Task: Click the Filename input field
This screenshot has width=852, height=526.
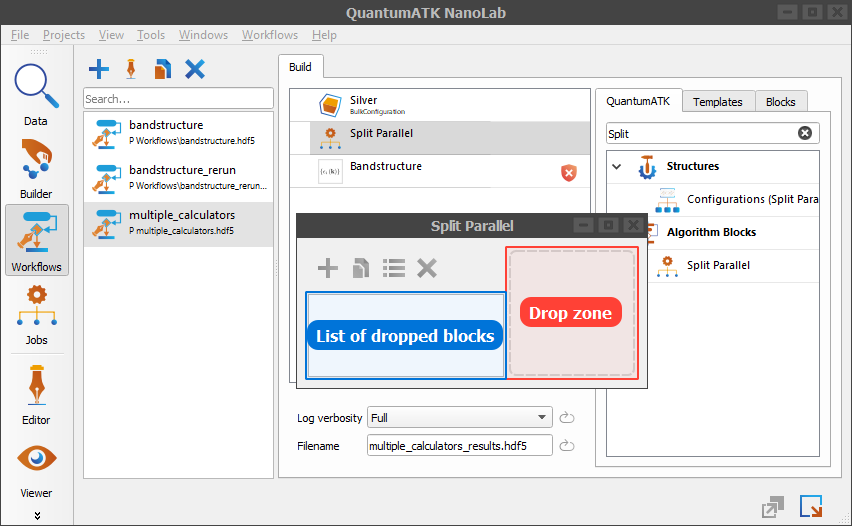Action: coord(460,446)
